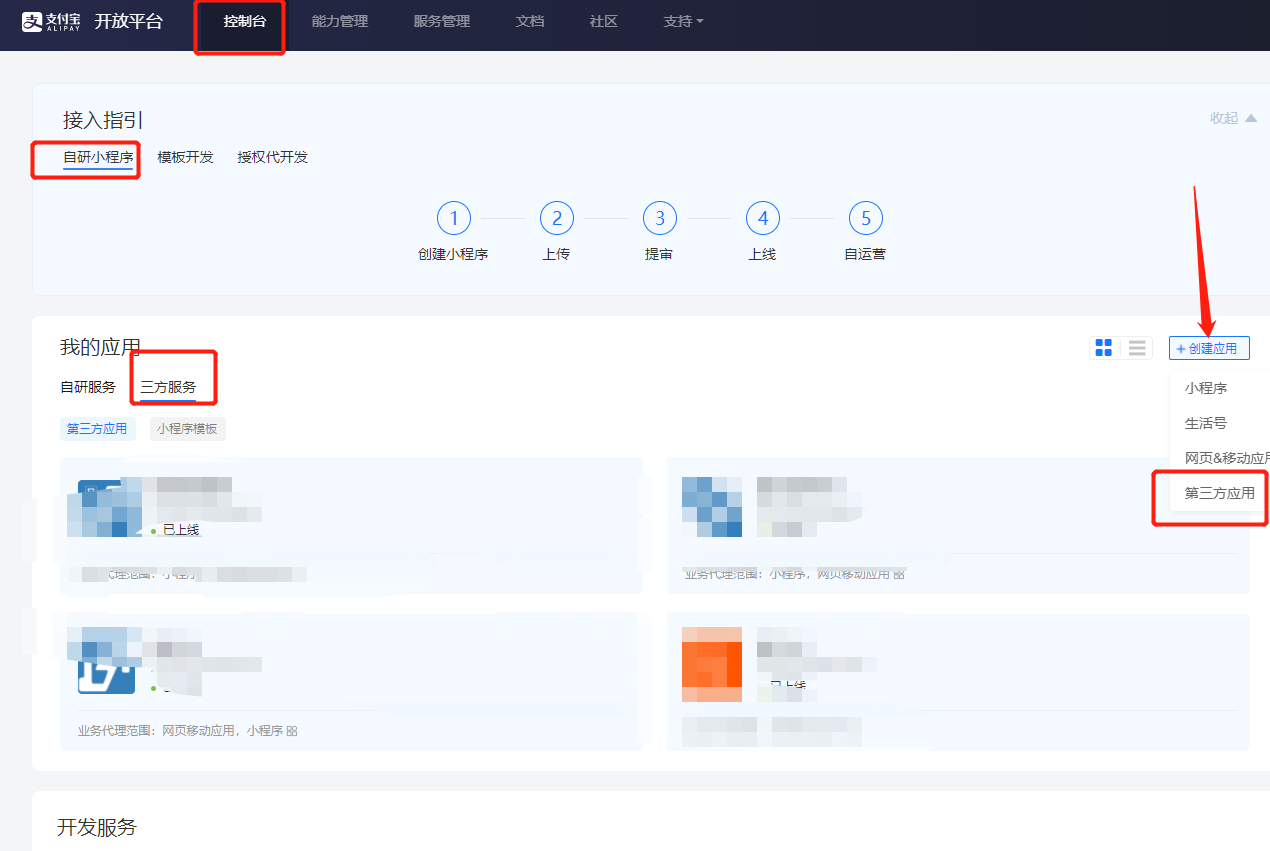Click the Alipay logo in the header
The height and width of the screenshot is (851, 1270).
pyautogui.click(x=51, y=21)
